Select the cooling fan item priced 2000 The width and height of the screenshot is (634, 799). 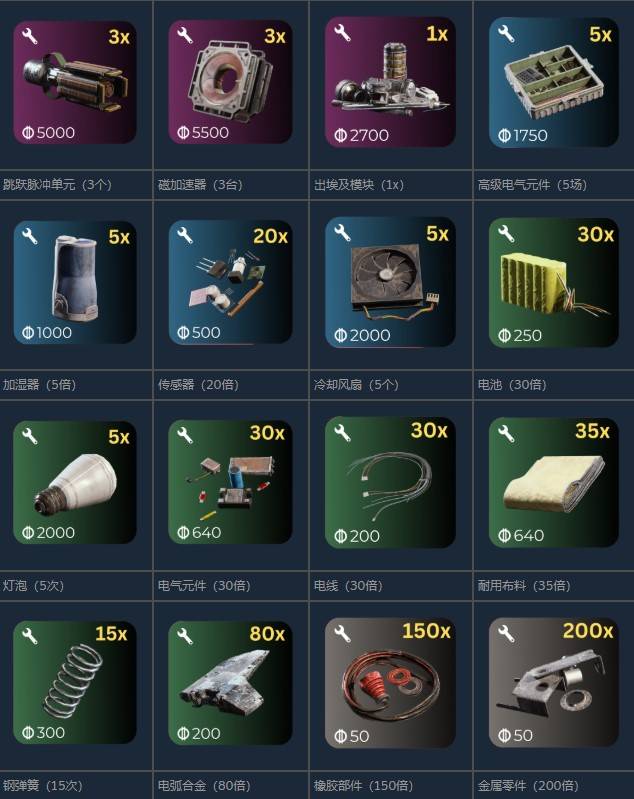[390, 282]
